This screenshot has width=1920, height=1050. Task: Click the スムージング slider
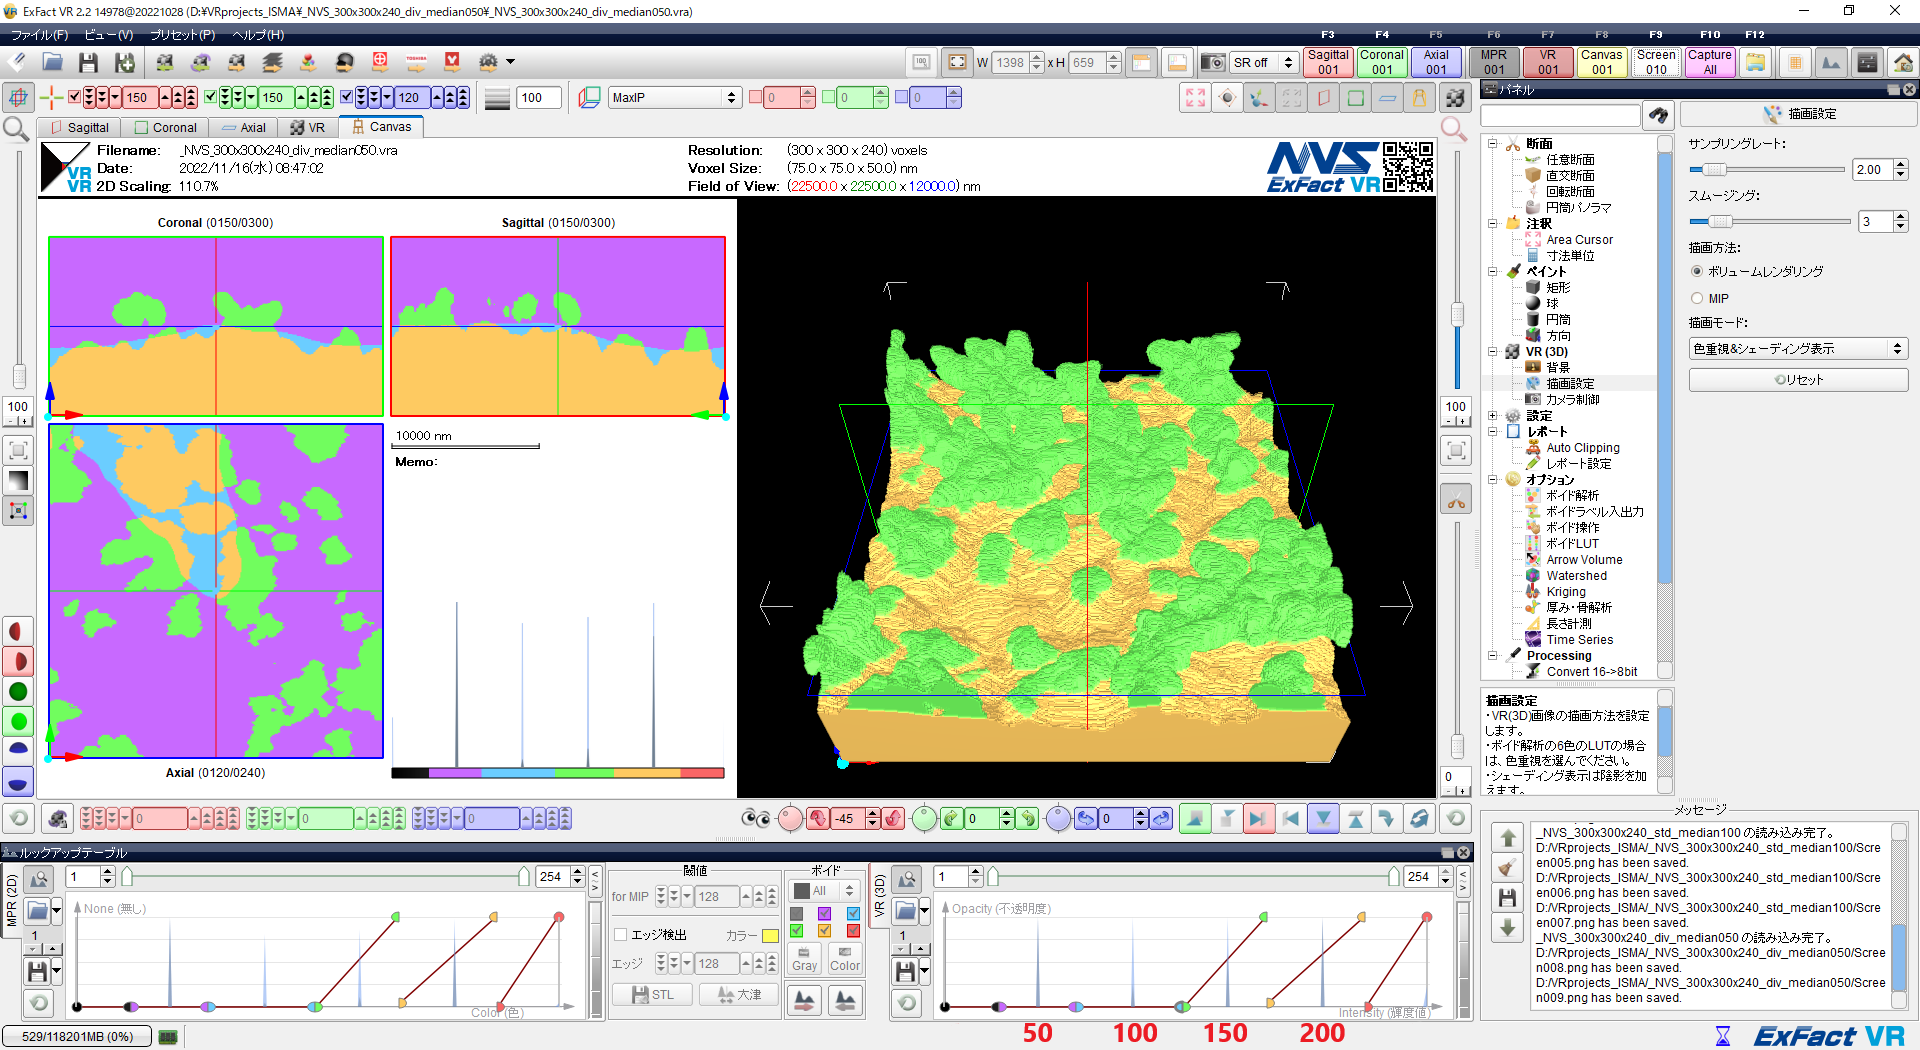(x=1770, y=222)
